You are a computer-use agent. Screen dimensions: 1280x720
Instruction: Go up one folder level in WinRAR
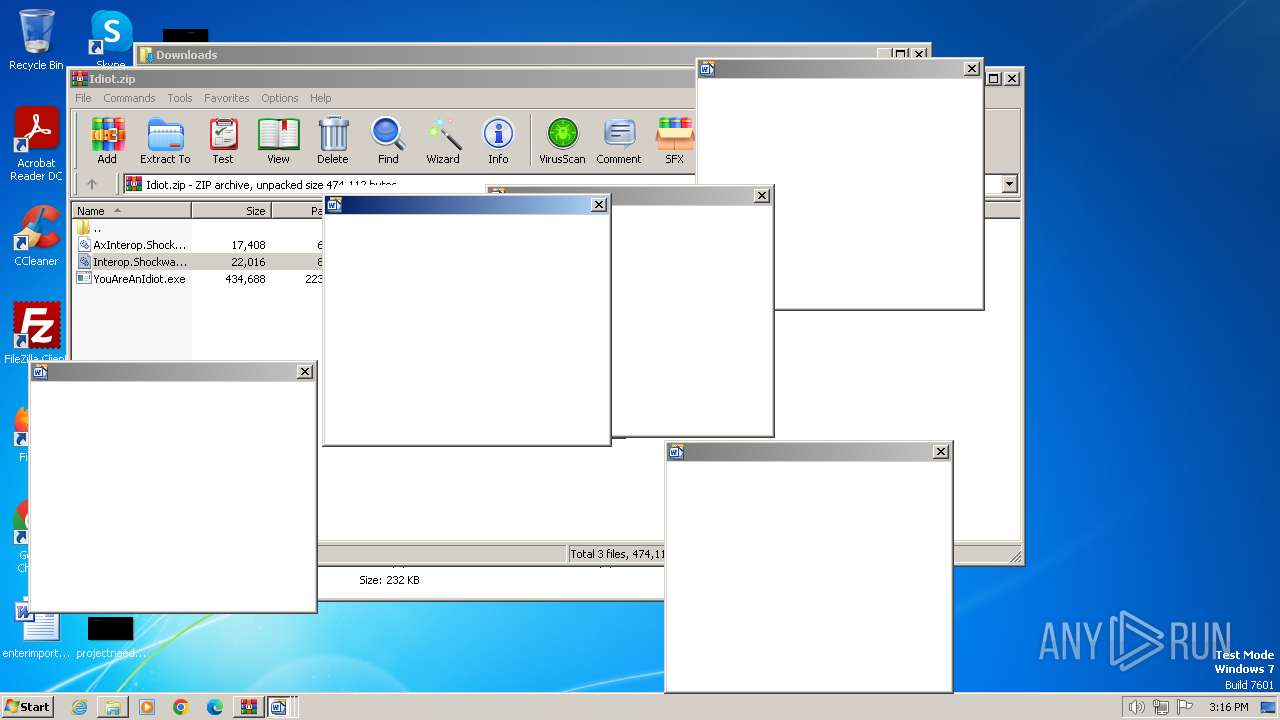tap(92, 184)
